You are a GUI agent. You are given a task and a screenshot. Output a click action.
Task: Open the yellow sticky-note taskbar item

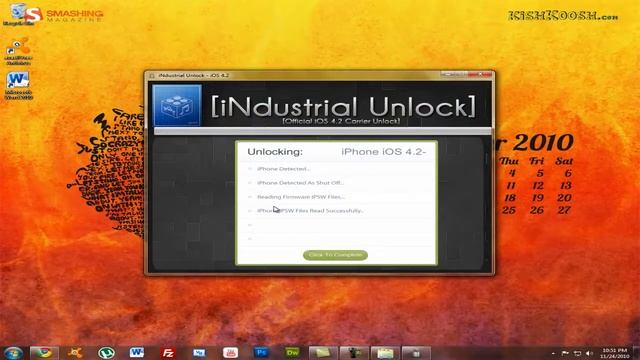[x=323, y=353]
